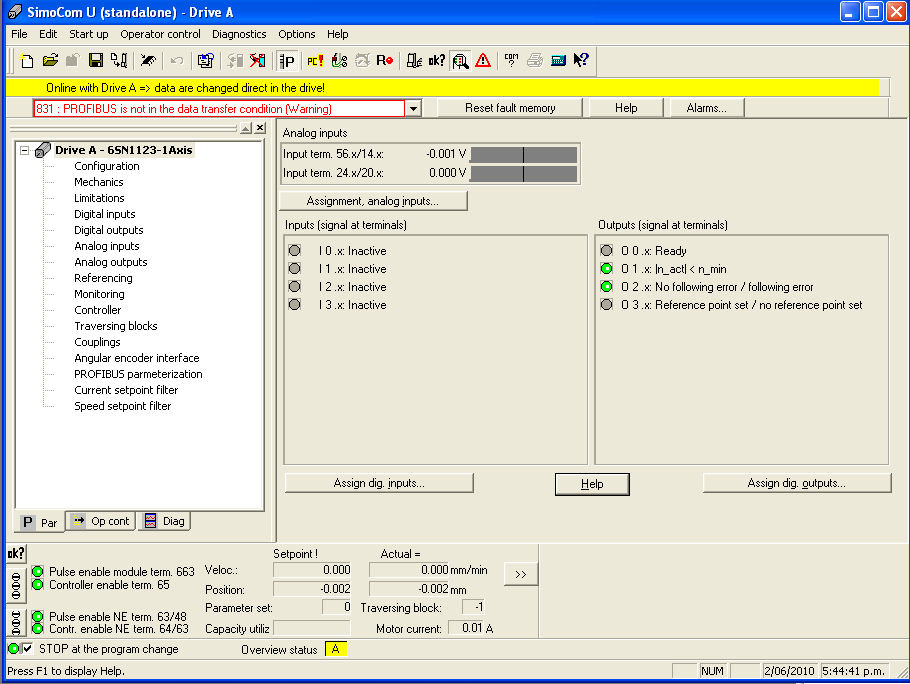Image resolution: width=910 pixels, height=684 pixels.
Task: Open the Options menu
Action: pos(297,34)
